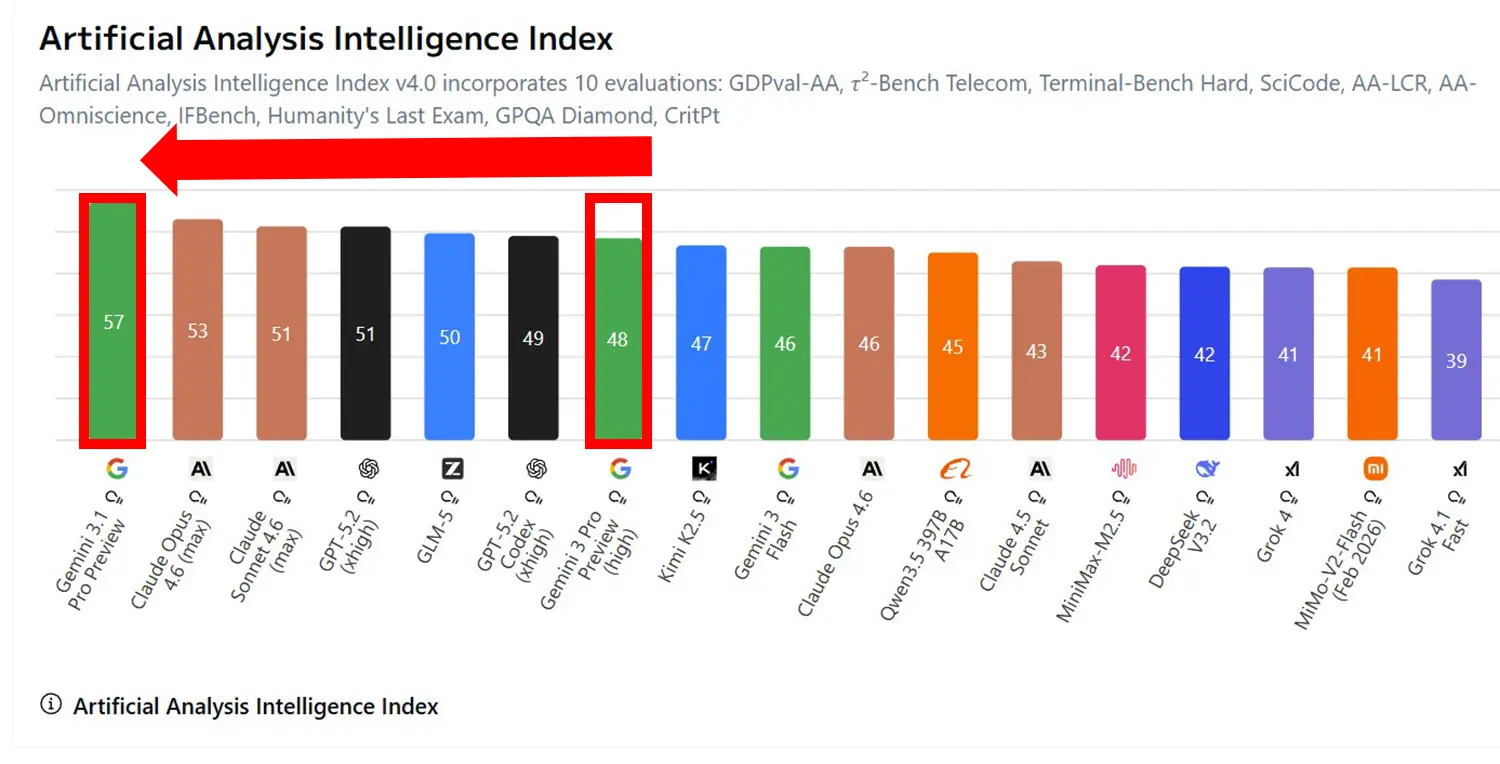Click the info icon beside Artificial Analysis Intelligence Index
This screenshot has height=764, width=1500.
click(50, 705)
